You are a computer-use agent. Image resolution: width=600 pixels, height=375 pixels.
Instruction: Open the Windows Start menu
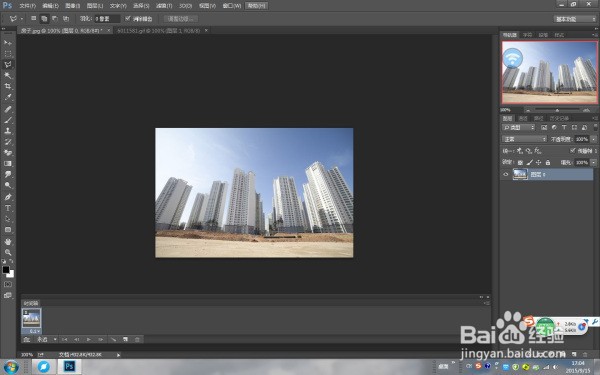tap(11, 367)
